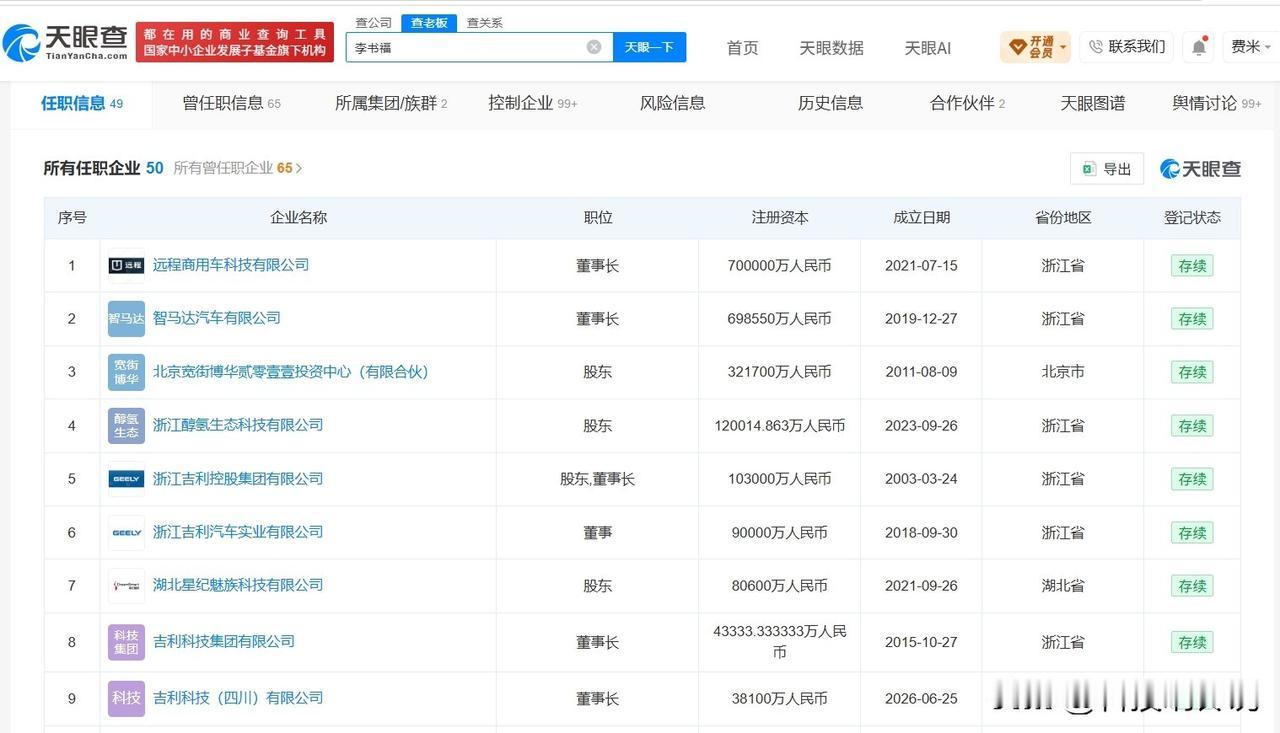The height and width of the screenshot is (733, 1280).
Task: Click Geely logo beside 浙江吉利汽车实业
Action: click(126, 533)
